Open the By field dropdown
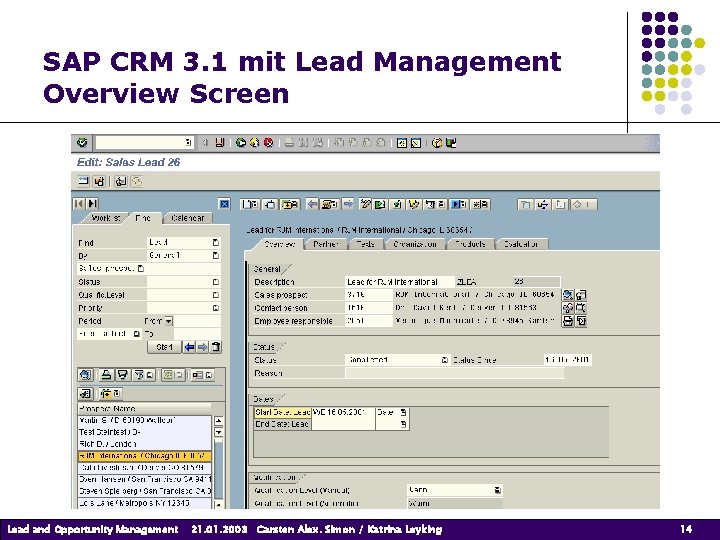 click(216, 255)
